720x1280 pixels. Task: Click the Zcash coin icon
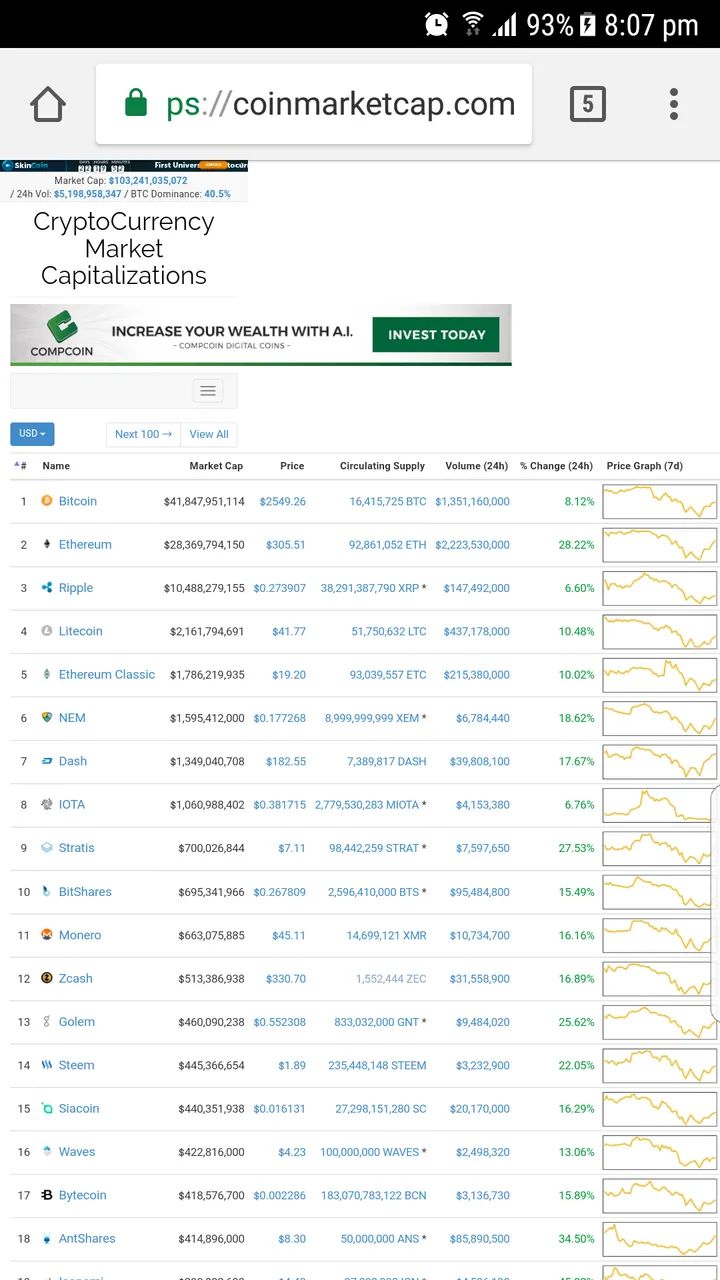47,978
